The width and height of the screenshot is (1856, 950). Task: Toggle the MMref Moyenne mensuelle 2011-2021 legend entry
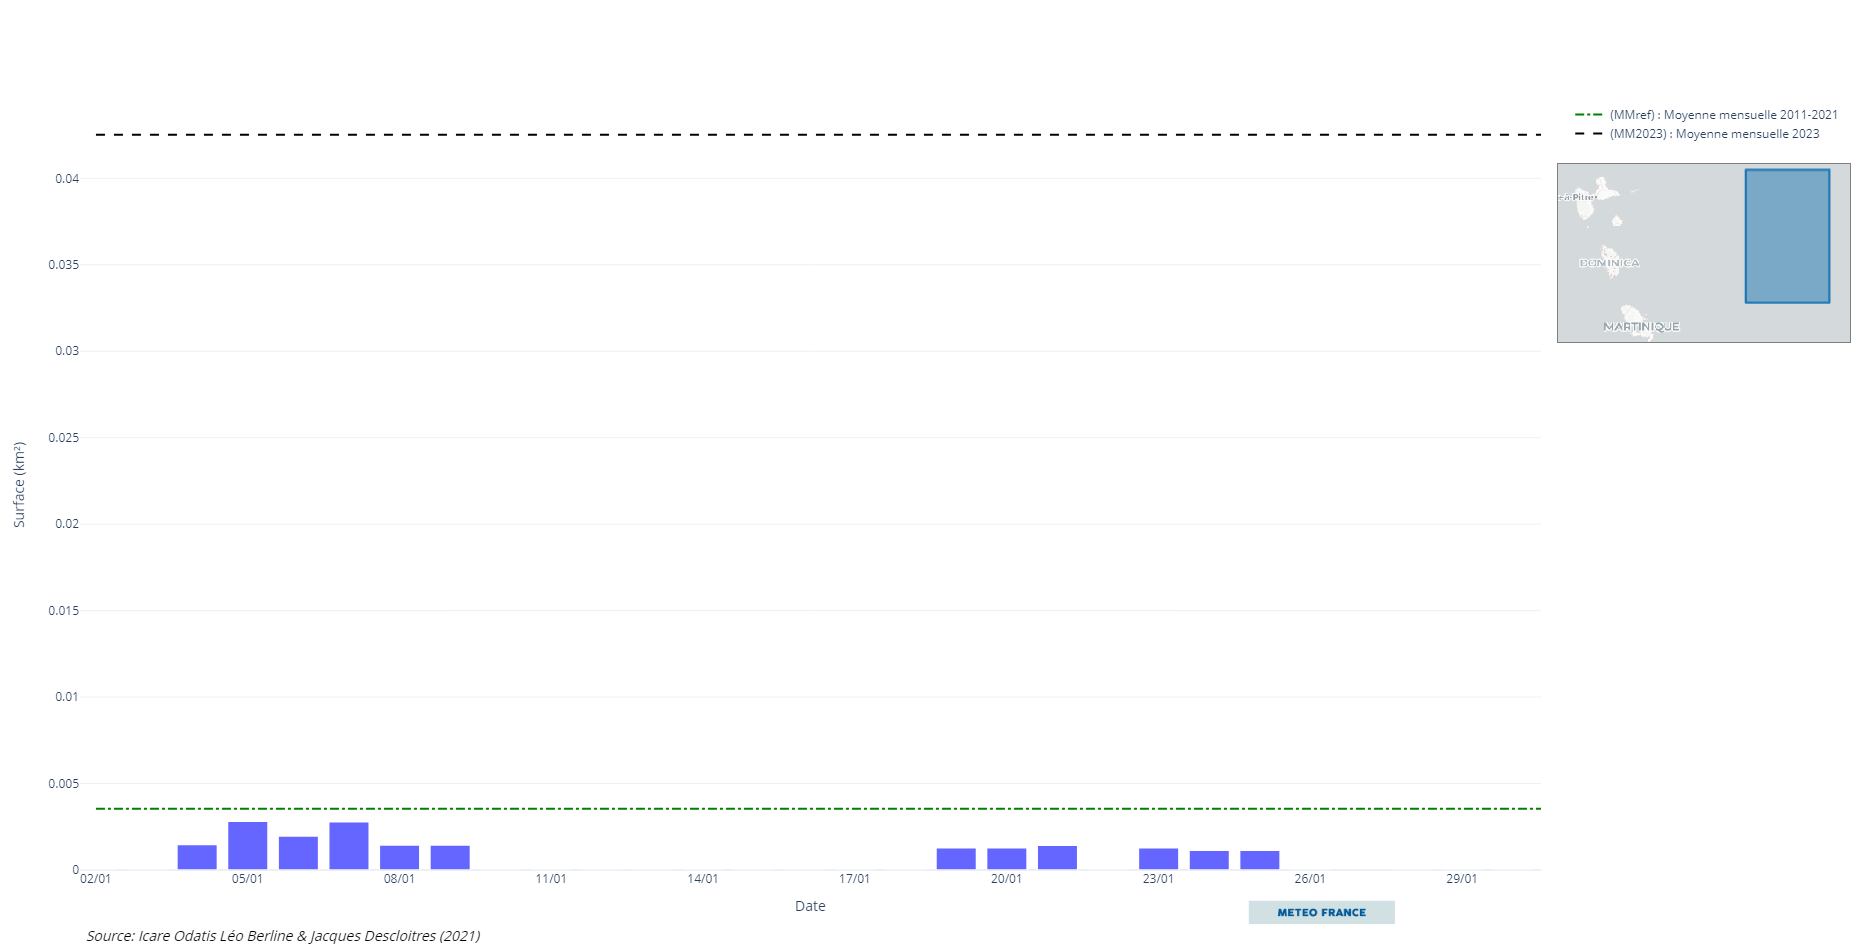[x=1723, y=115]
